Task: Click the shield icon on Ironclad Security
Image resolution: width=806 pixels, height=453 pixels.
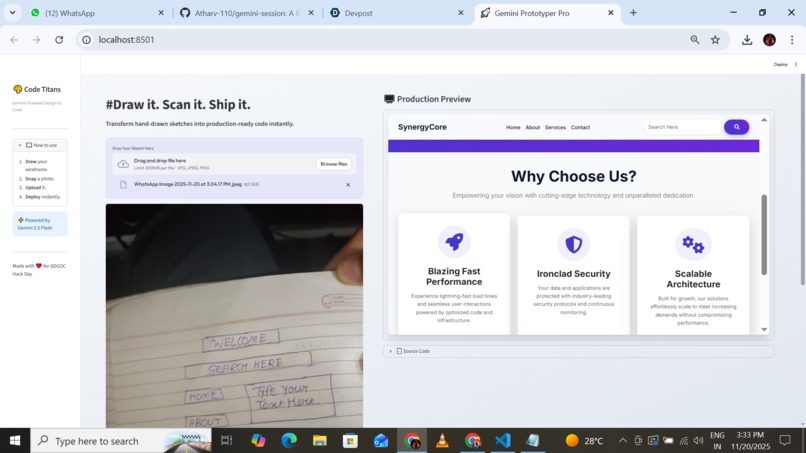Action: coord(574,244)
